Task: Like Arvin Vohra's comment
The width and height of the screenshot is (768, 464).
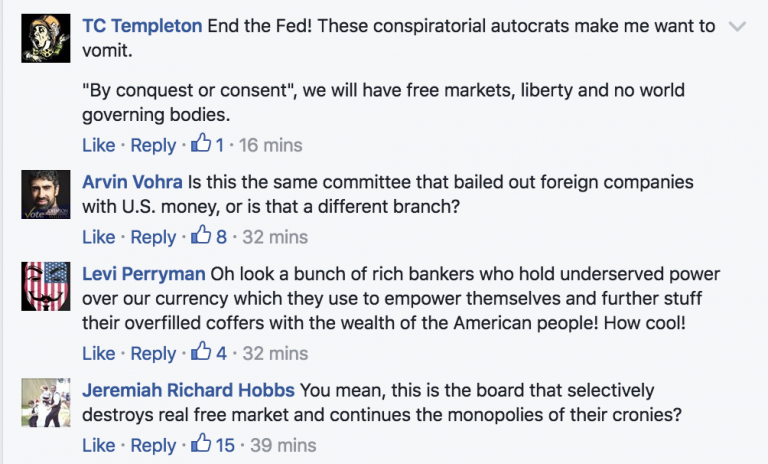Action: point(98,237)
